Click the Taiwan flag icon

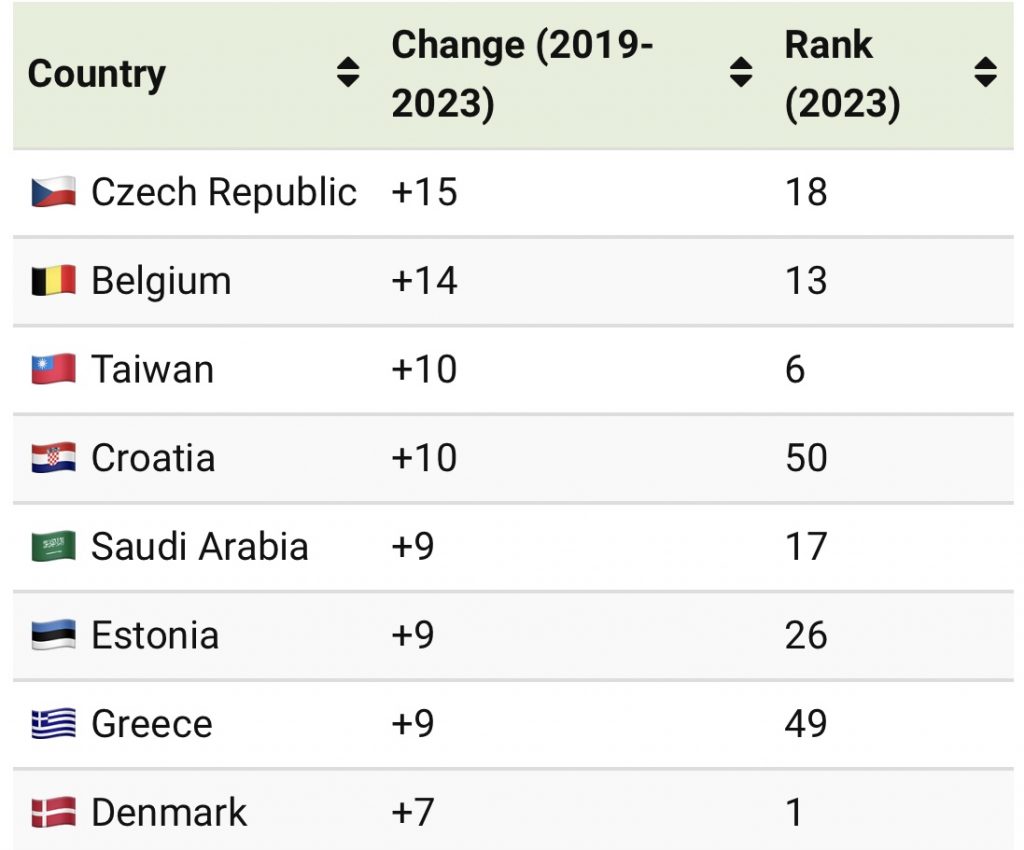pyautogui.click(x=53, y=370)
